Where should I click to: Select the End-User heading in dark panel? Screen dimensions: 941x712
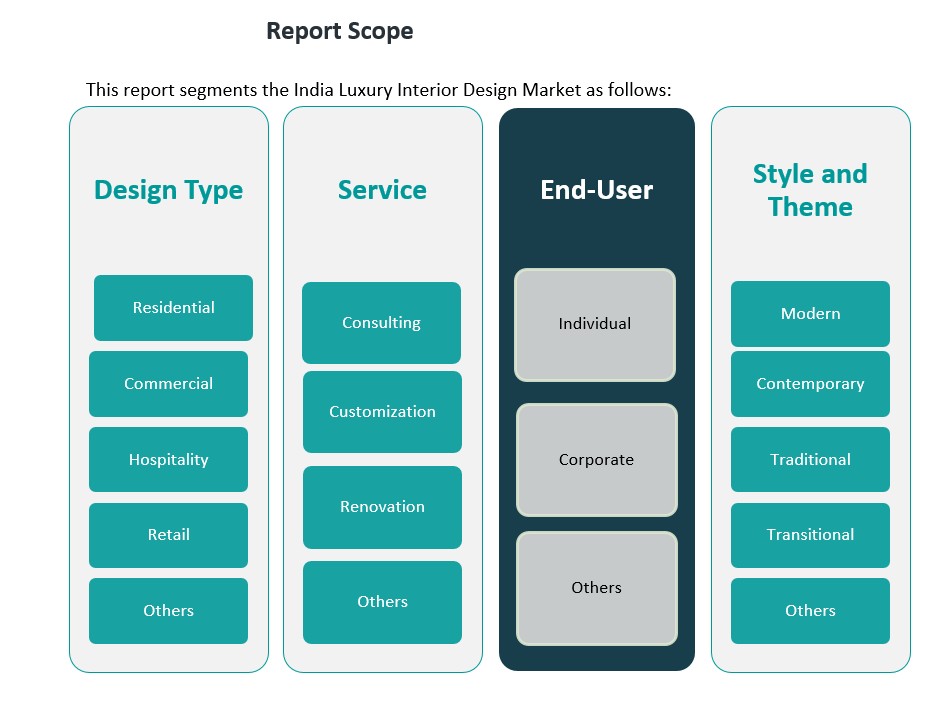click(596, 190)
